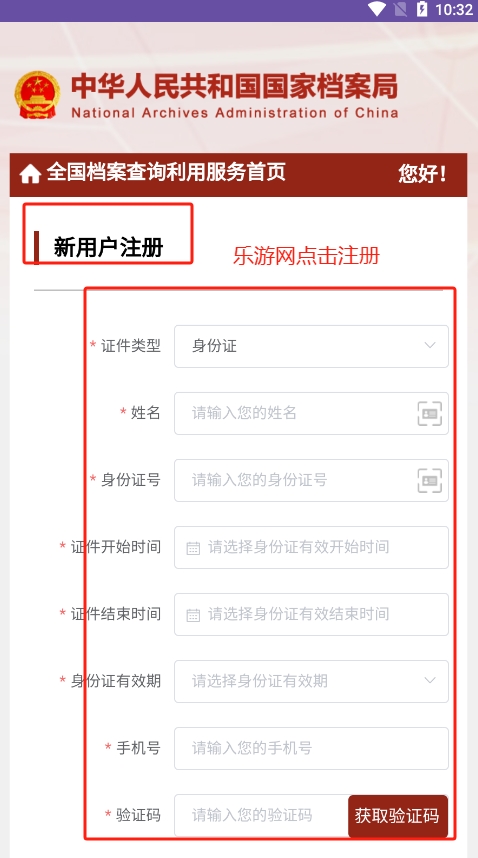Tap the 中华人民共和国国家档案局 title banner
The width and height of the screenshot is (478, 858).
tap(235, 95)
